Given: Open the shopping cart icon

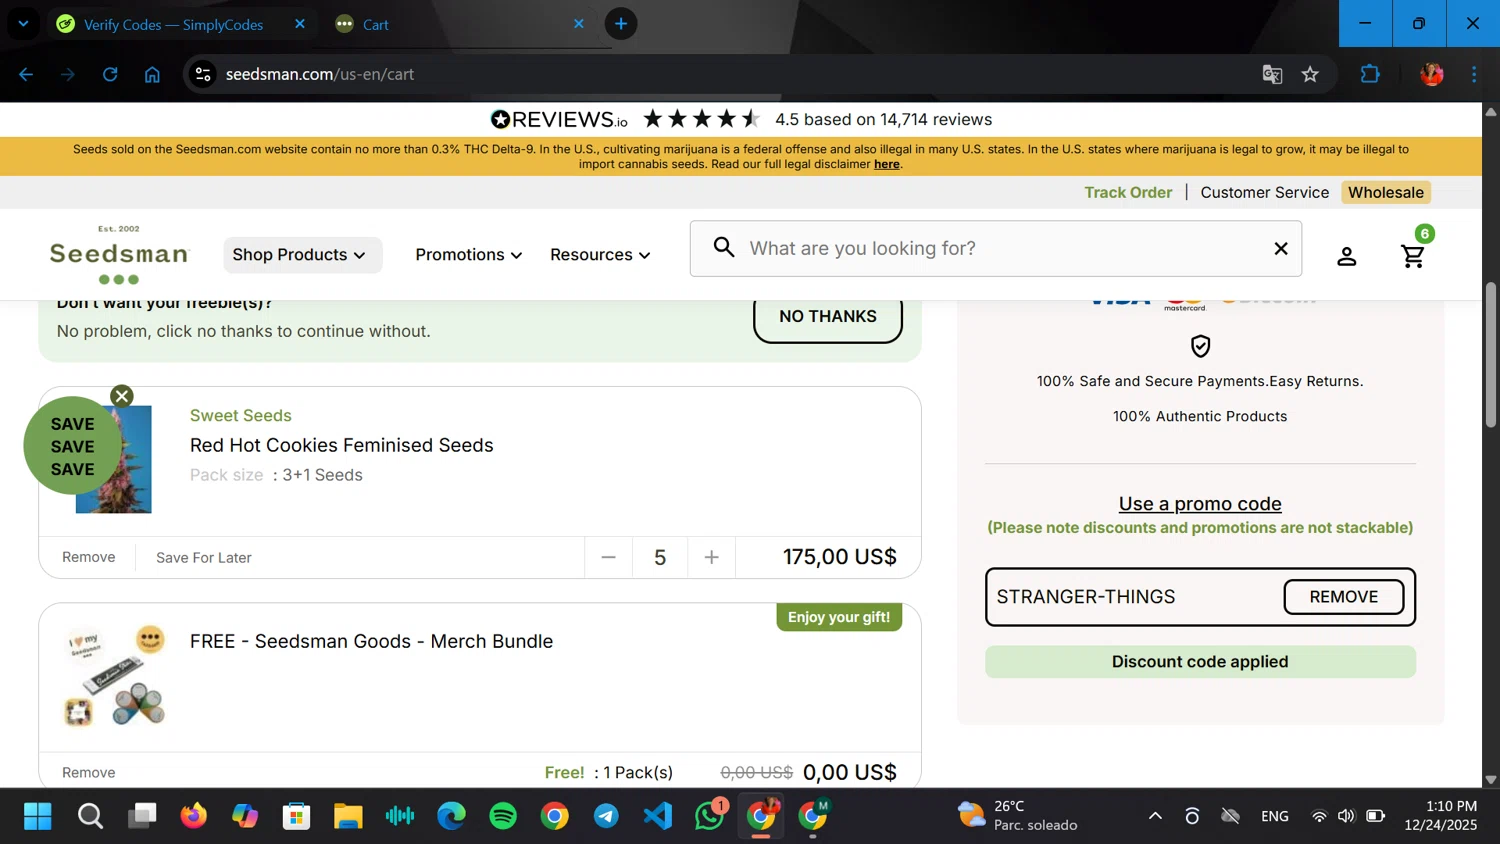Looking at the screenshot, I should point(1413,256).
